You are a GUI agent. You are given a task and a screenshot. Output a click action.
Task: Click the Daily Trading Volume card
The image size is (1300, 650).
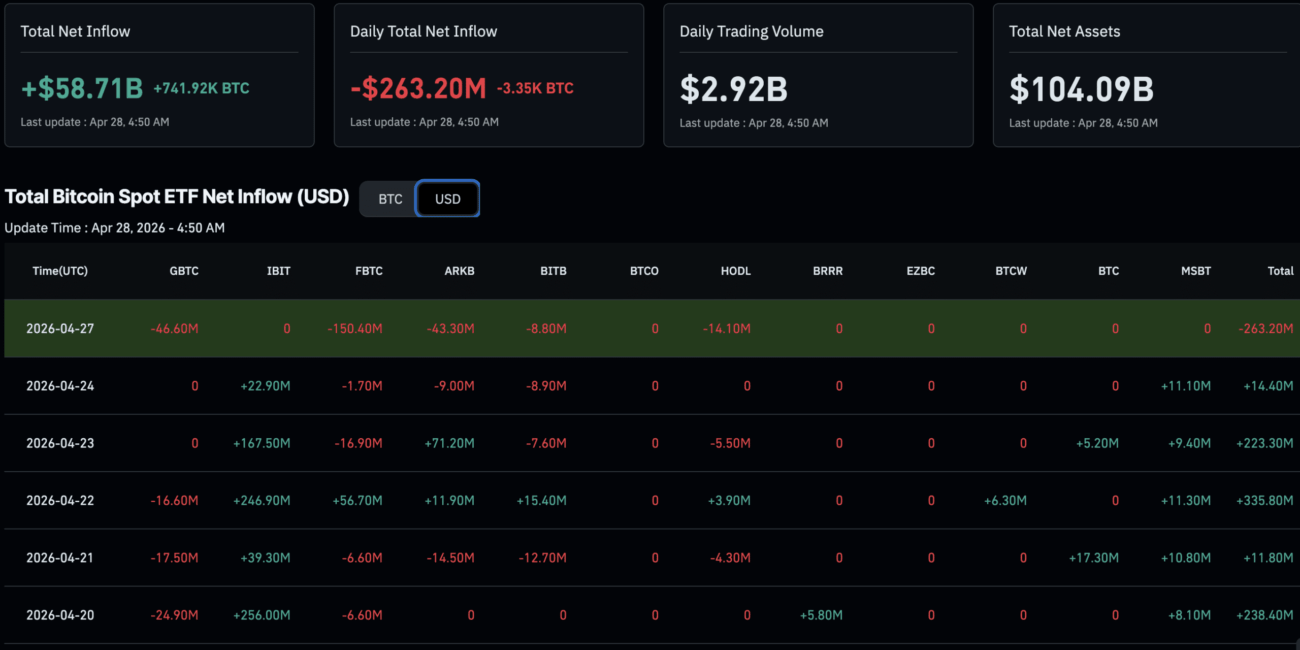click(x=818, y=75)
